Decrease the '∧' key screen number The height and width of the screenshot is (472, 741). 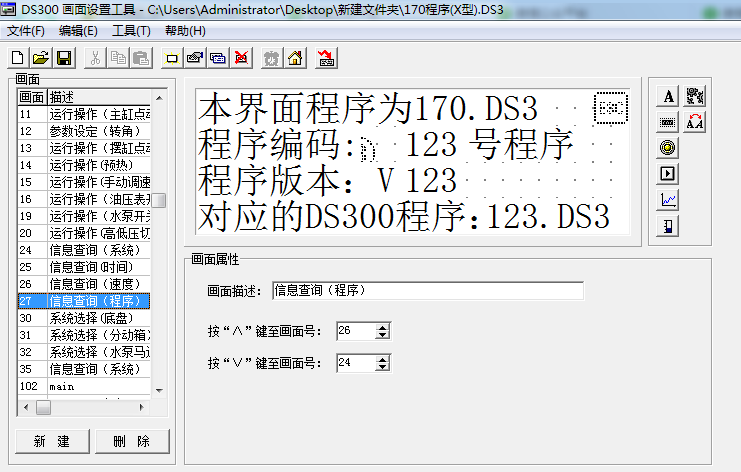pyautogui.click(x=382, y=335)
